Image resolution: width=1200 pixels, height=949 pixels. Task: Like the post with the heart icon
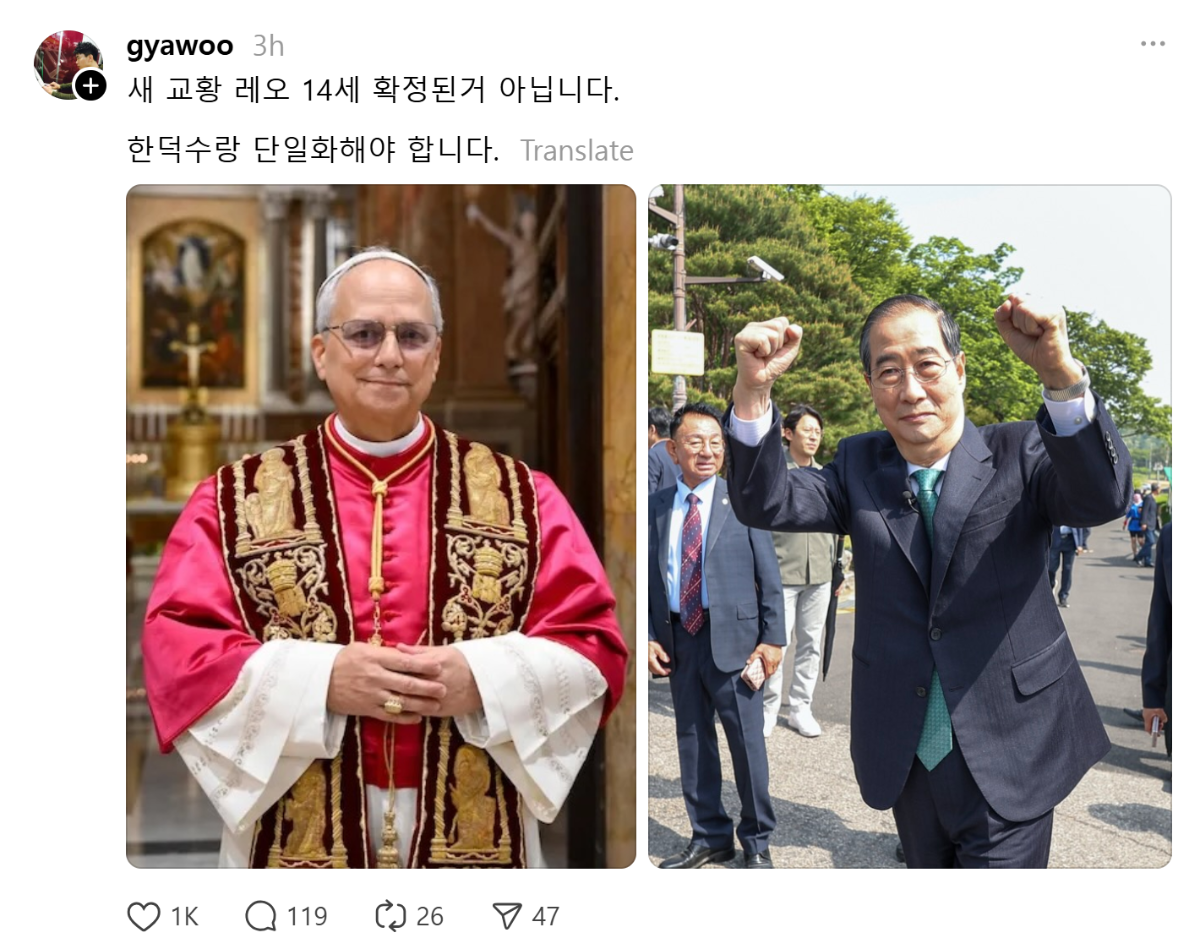pyautogui.click(x=144, y=916)
